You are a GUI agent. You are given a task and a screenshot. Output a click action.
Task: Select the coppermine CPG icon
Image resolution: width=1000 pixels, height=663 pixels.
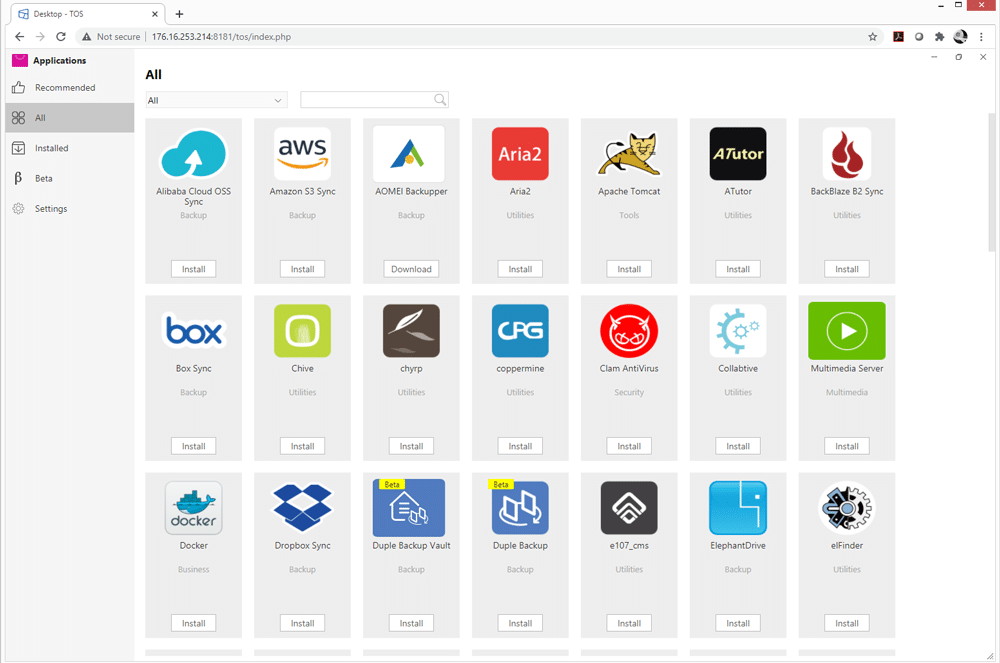[520, 330]
